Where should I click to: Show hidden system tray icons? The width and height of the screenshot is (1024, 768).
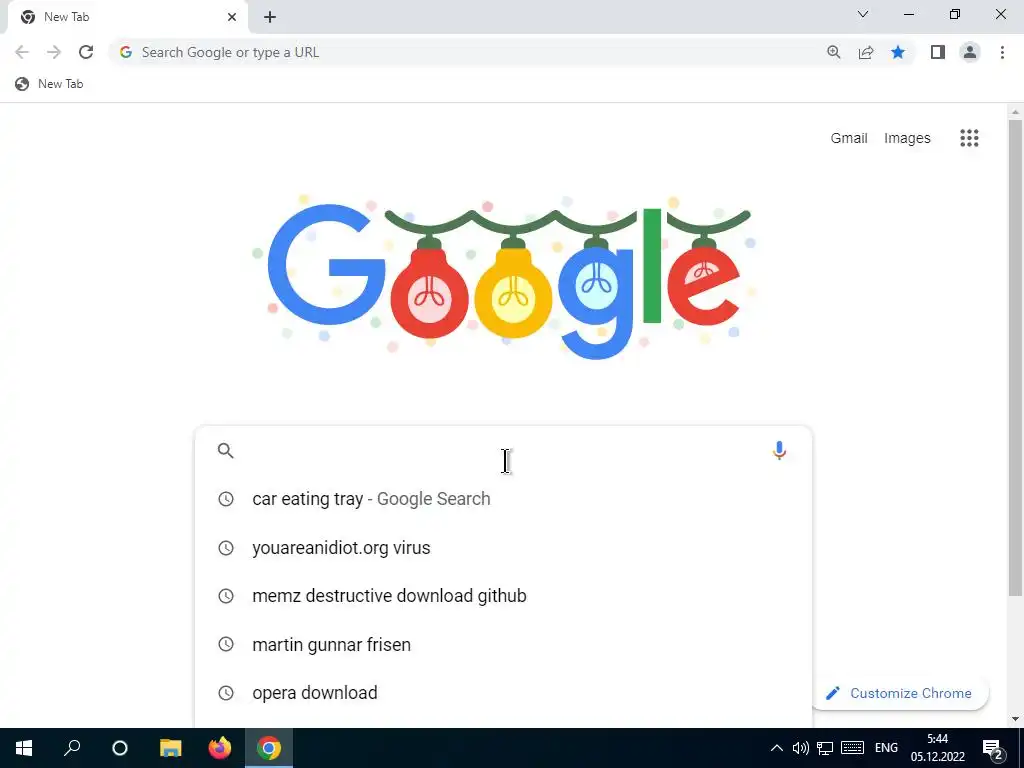pos(776,748)
